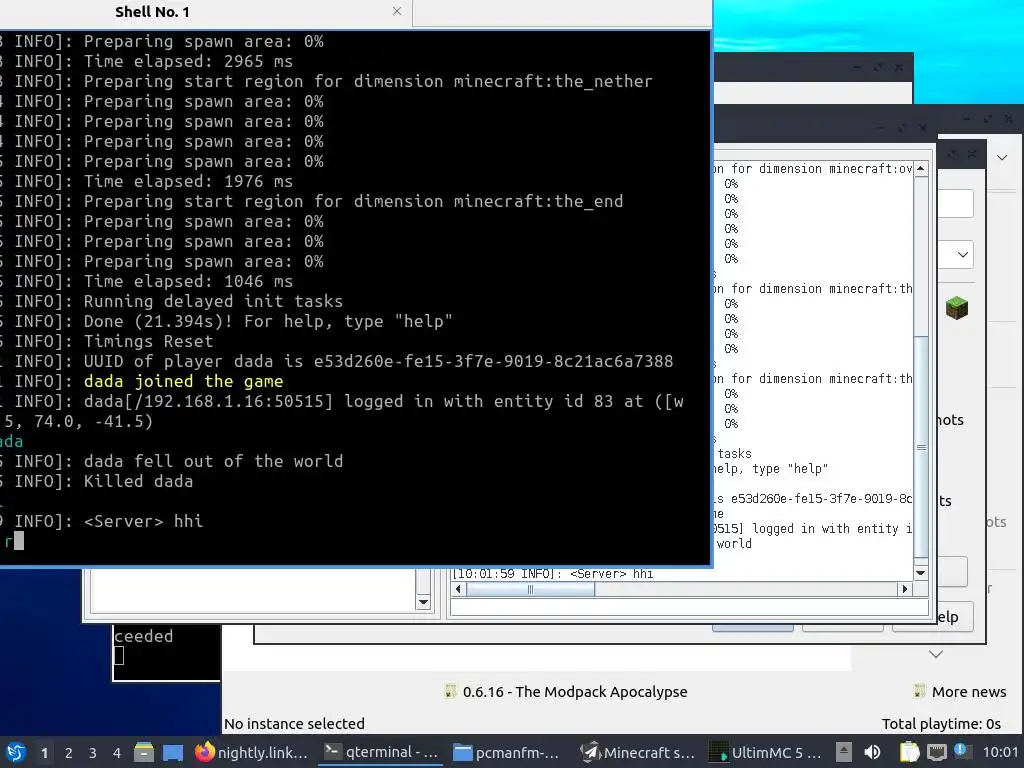The width and height of the screenshot is (1024, 768).
Task: Switch to virtual desktop 2
Action: (x=69, y=753)
